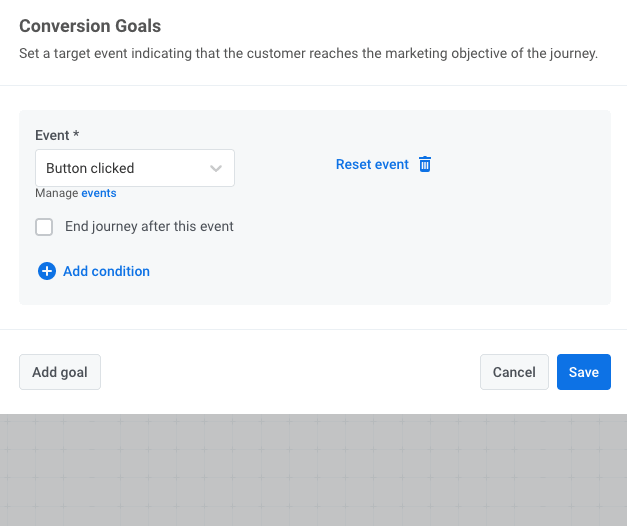Screen dimensions: 627x526
Task: Enable the End journey after this event checkbox
Action: 44,227
